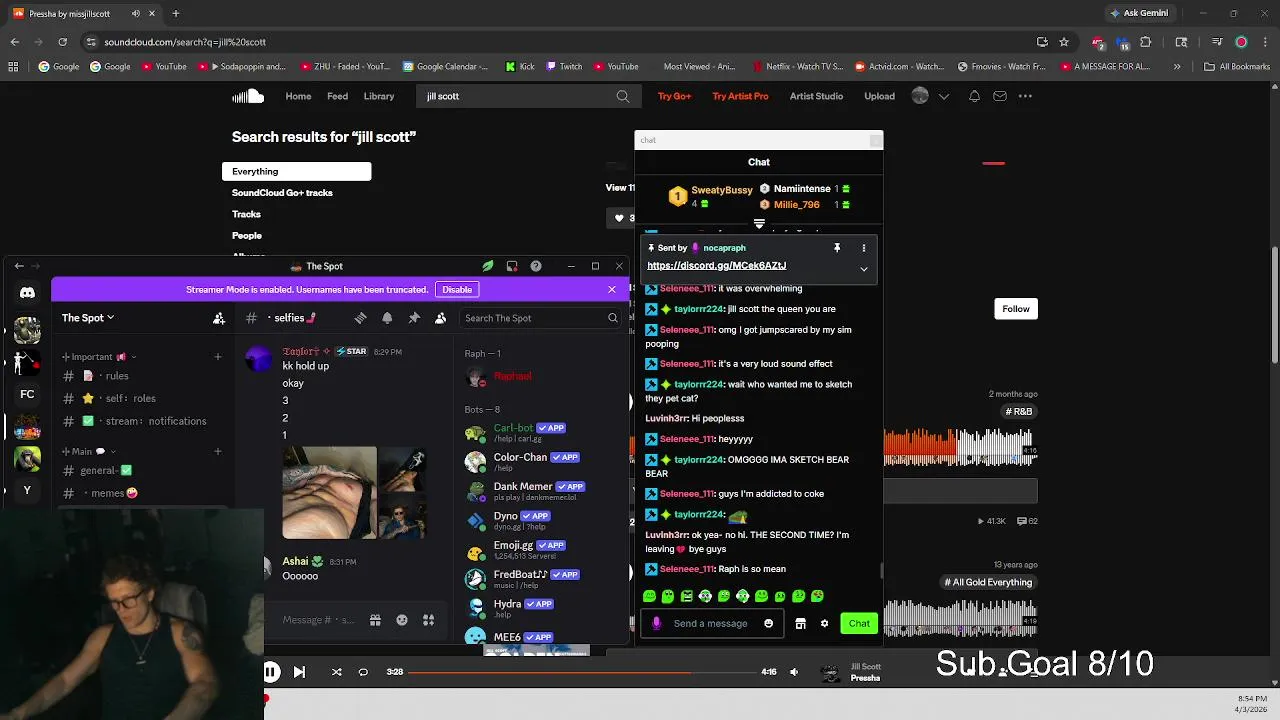
Task: Dismiss the Streamer Mode banner
Action: 612,289
